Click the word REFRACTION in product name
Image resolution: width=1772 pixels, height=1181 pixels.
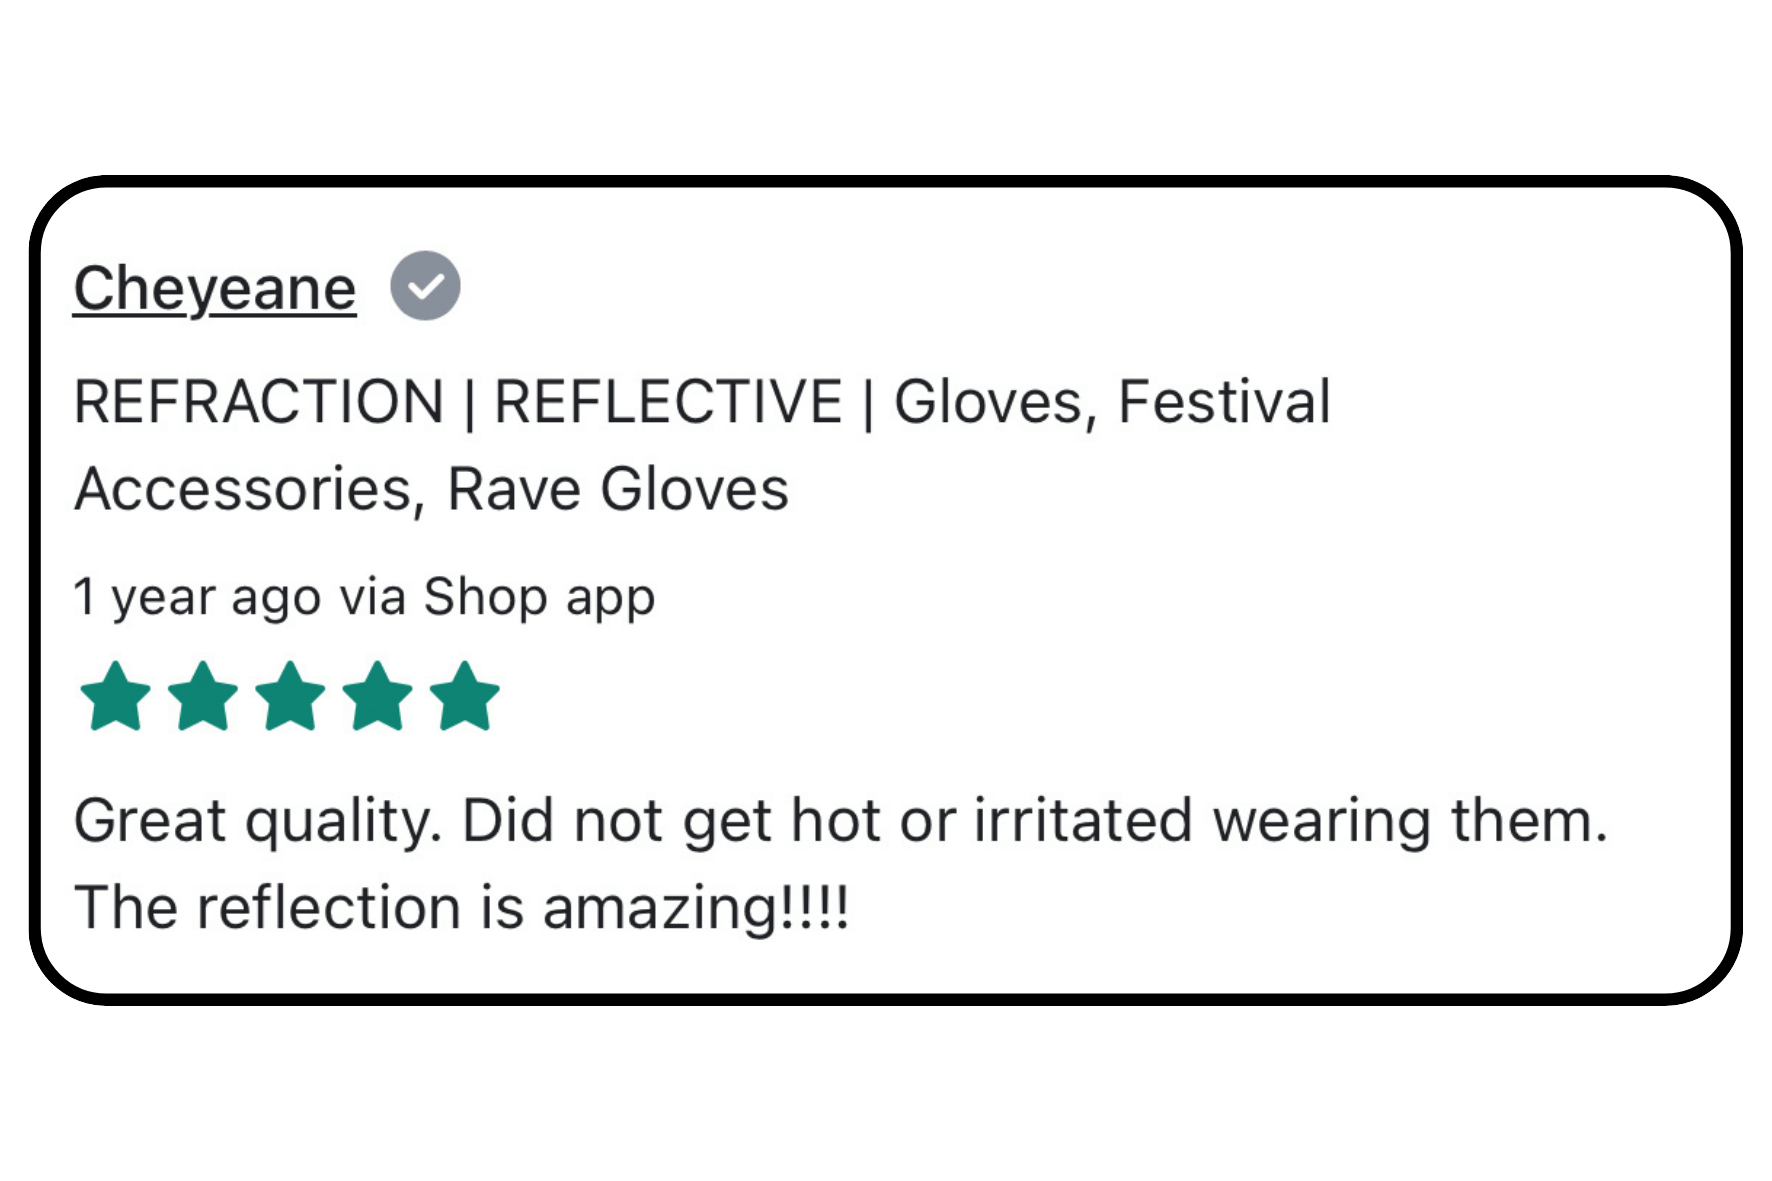coord(259,402)
